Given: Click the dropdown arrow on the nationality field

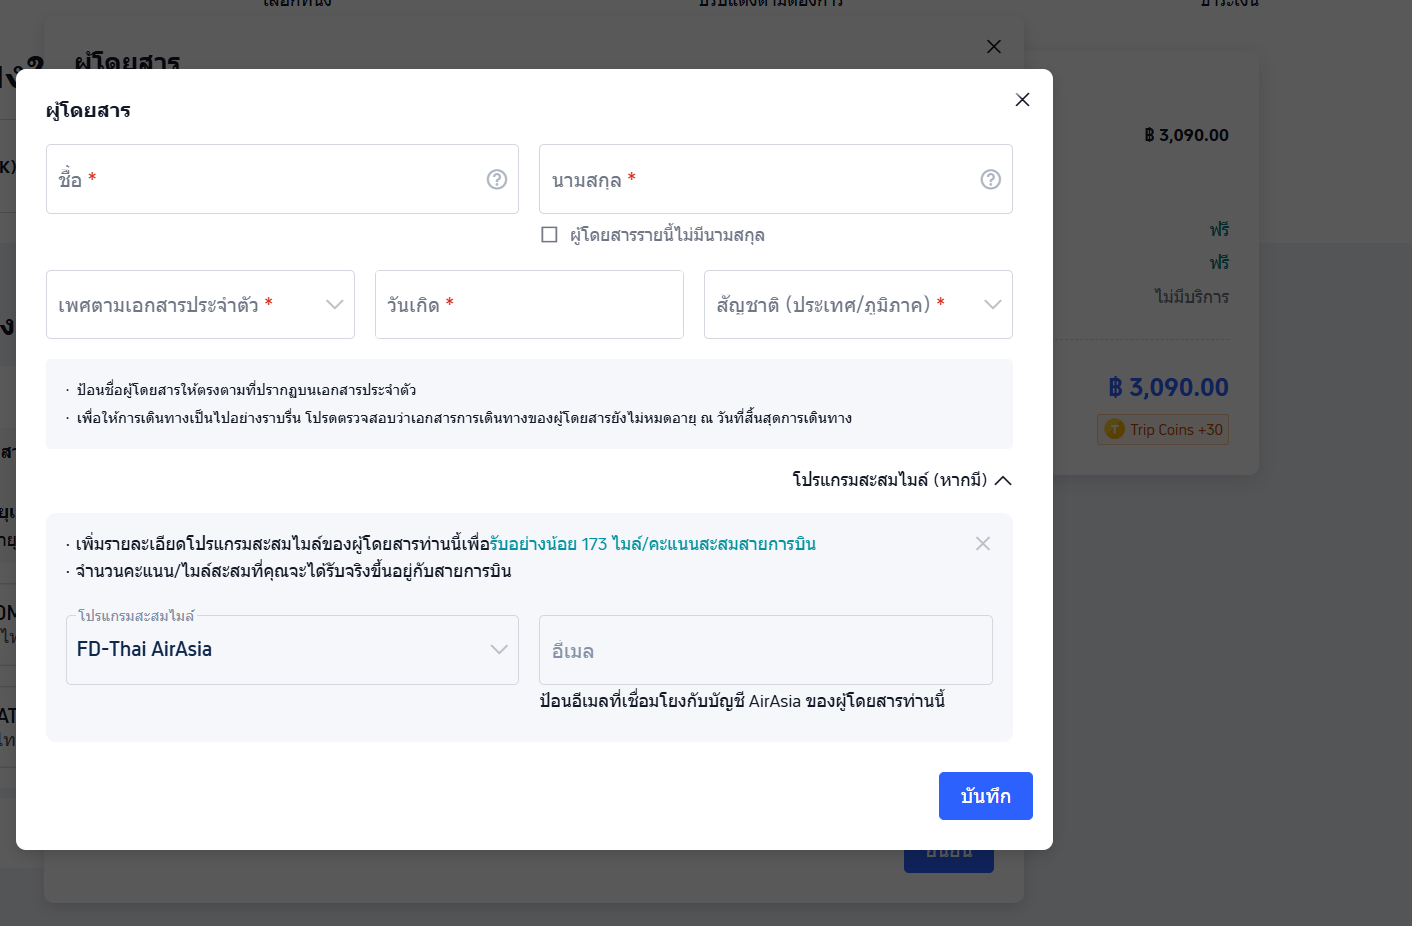Looking at the screenshot, I should pos(992,304).
